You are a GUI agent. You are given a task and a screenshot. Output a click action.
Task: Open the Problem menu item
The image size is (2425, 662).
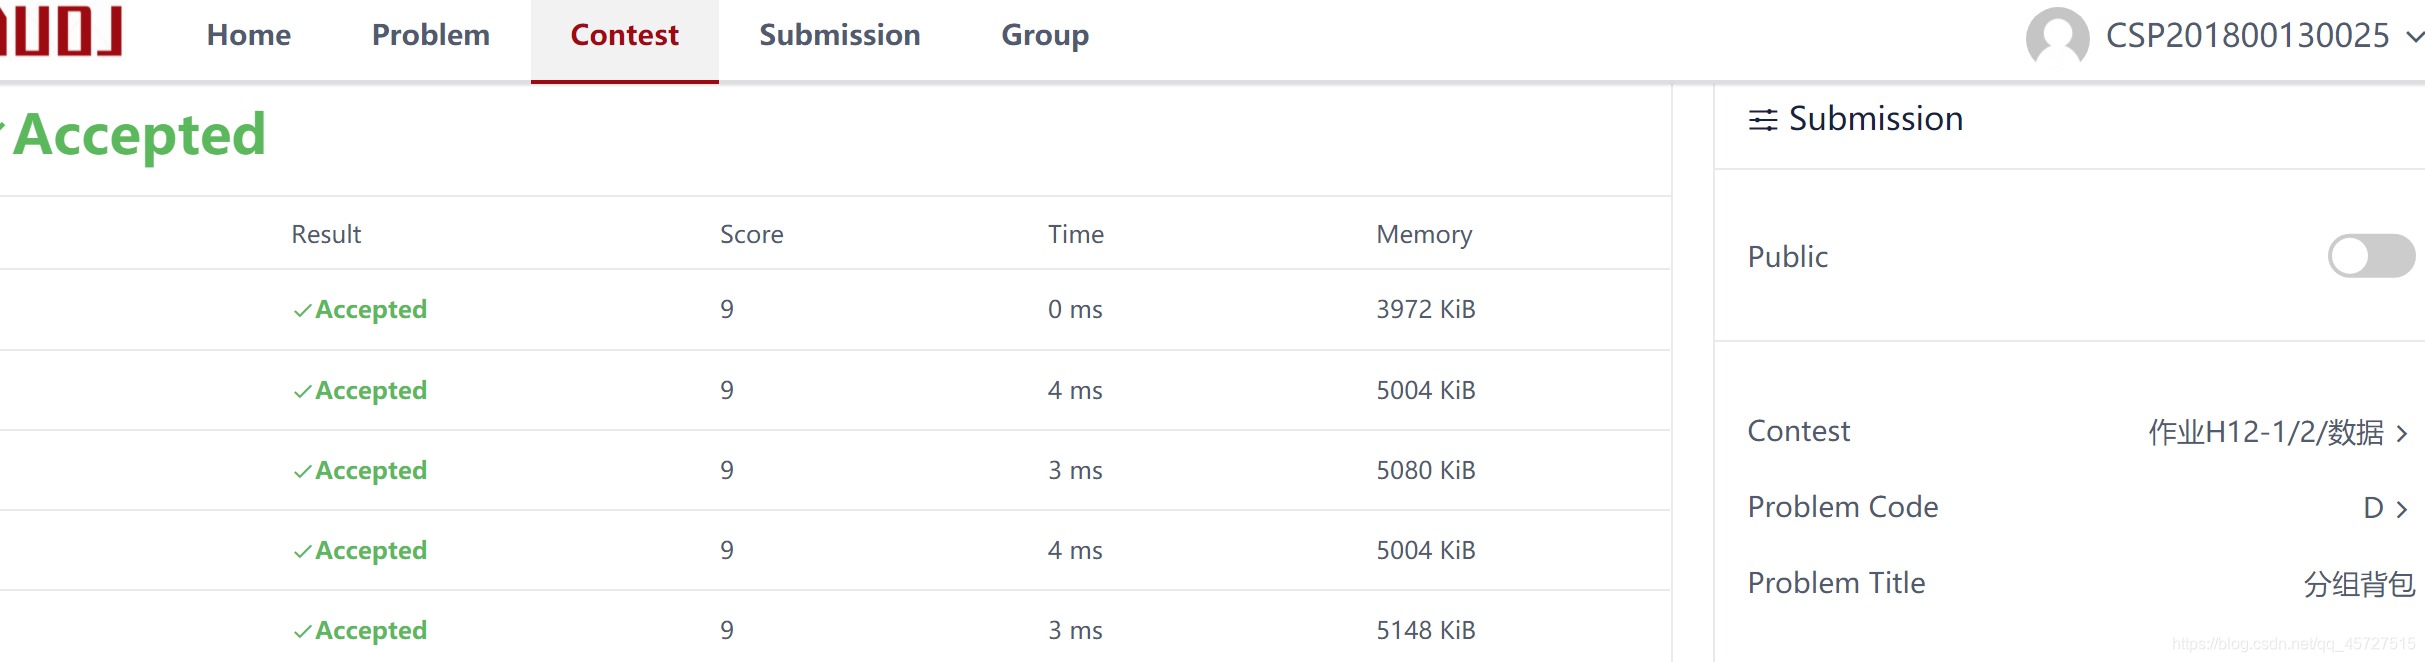pos(431,36)
